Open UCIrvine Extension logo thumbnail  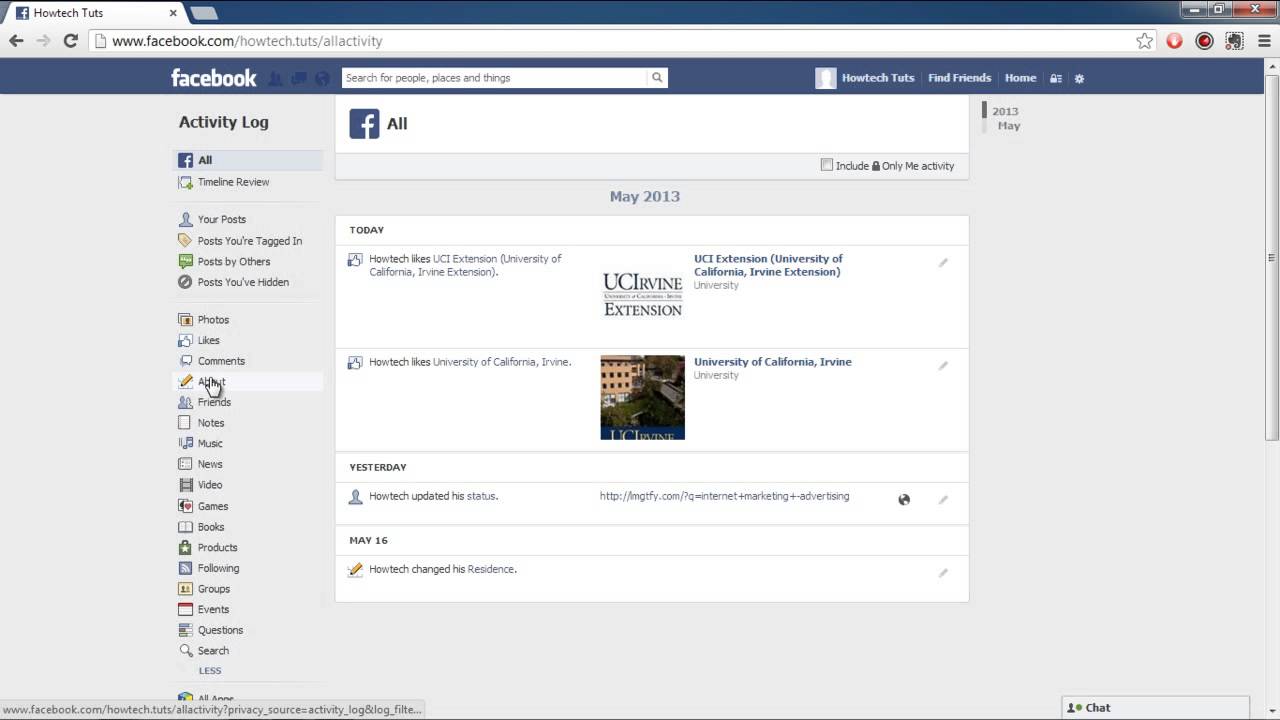click(x=642, y=295)
